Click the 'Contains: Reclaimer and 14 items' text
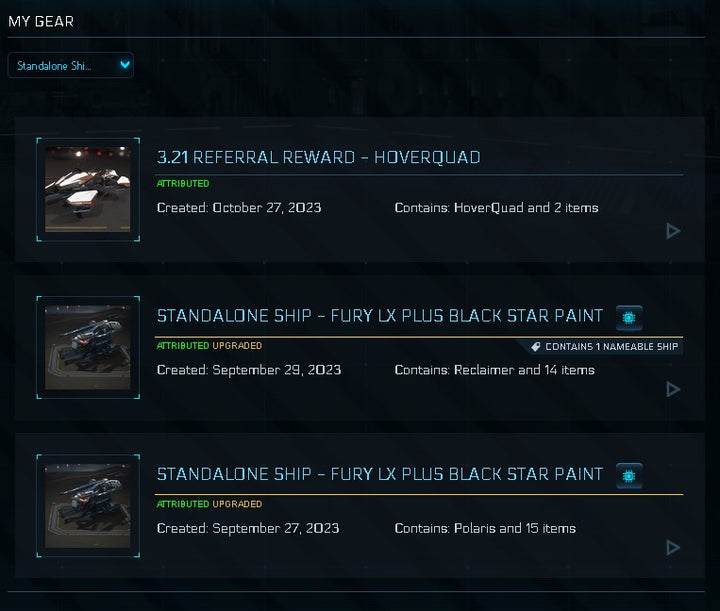This screenshot has width=720, height=611. click(494, 370)
